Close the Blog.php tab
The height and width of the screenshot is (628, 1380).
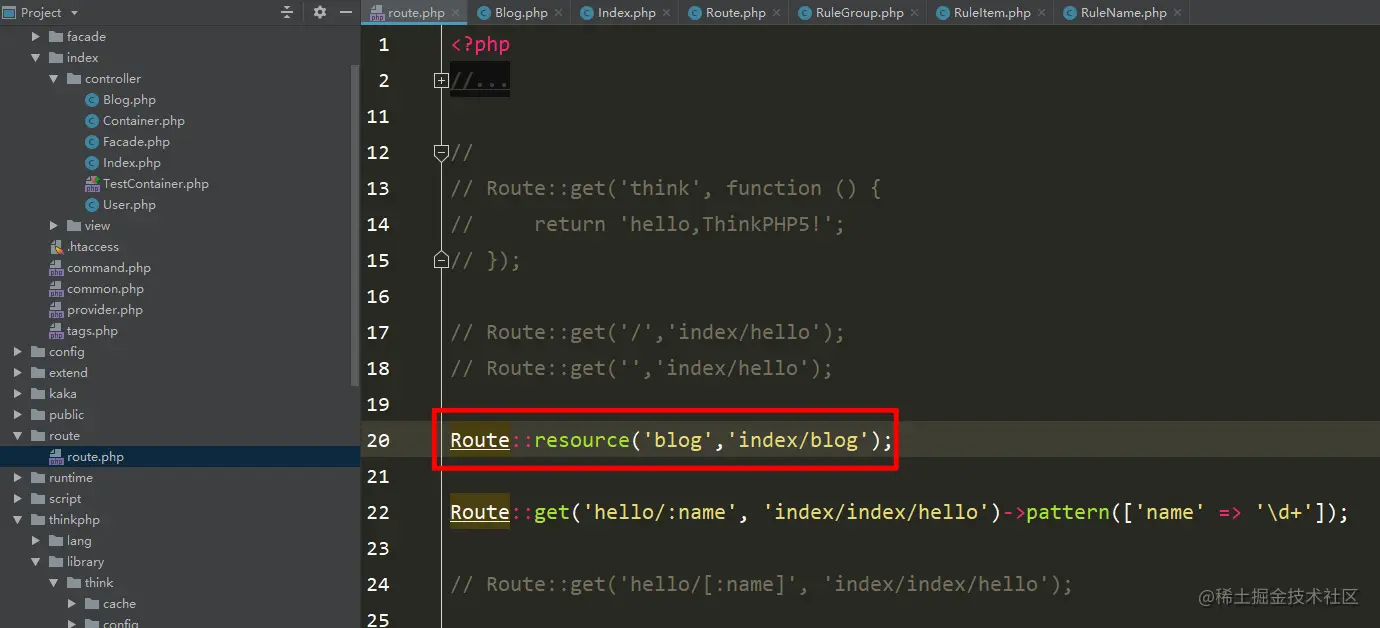coord(558,13)
